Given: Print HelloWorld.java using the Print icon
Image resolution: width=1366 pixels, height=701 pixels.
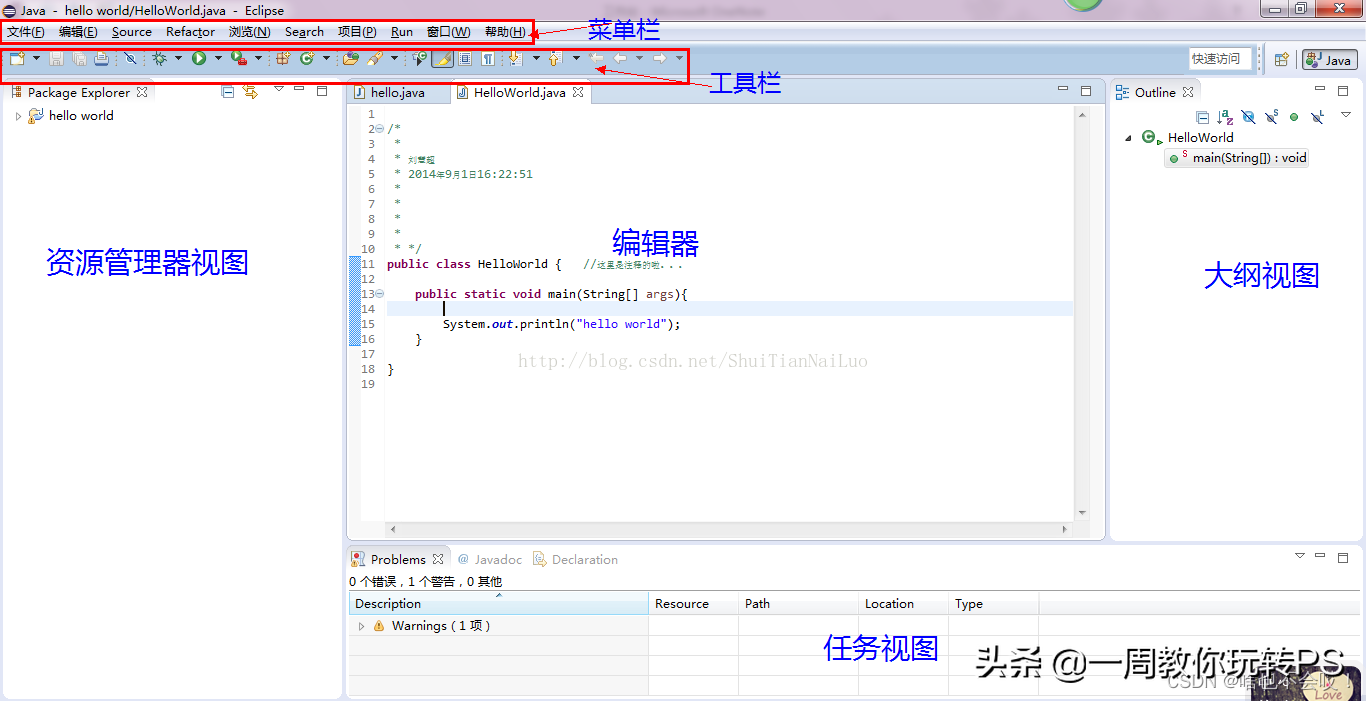Looking at the screenshot, I should click(x=101, y=58).
